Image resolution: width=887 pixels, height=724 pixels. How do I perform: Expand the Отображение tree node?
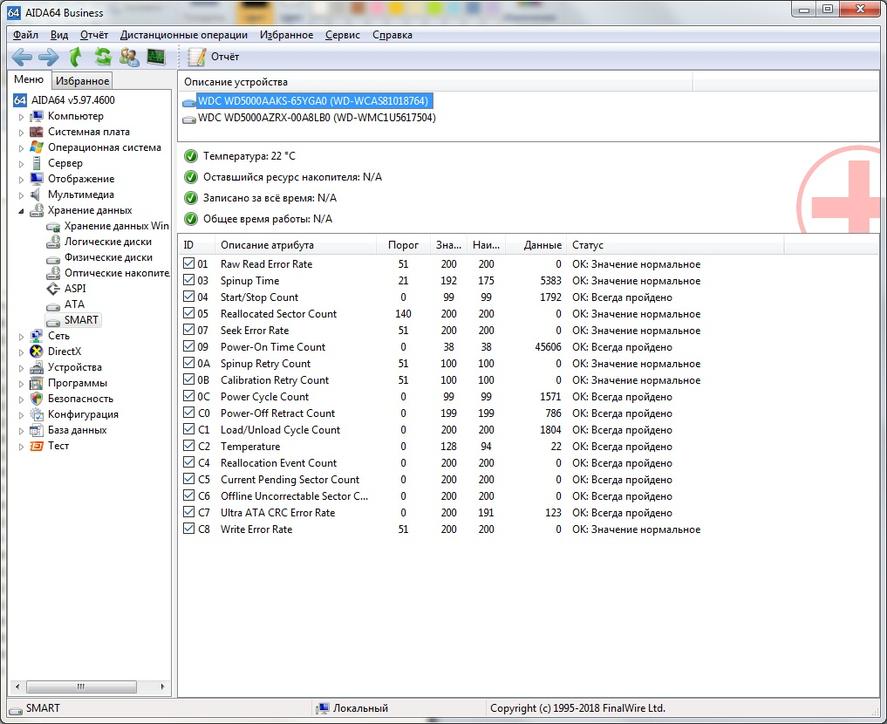pos(21,179)
